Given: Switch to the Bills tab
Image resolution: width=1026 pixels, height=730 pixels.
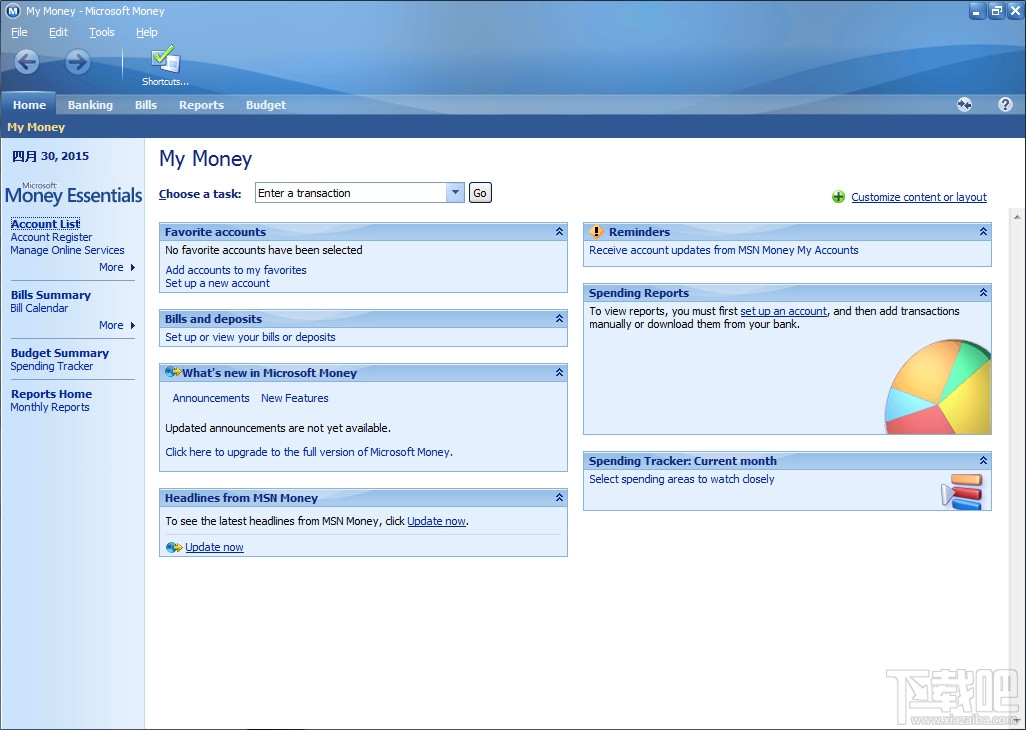Looking at the screenshot, I should pyautogui.click(x=146, y=105).
